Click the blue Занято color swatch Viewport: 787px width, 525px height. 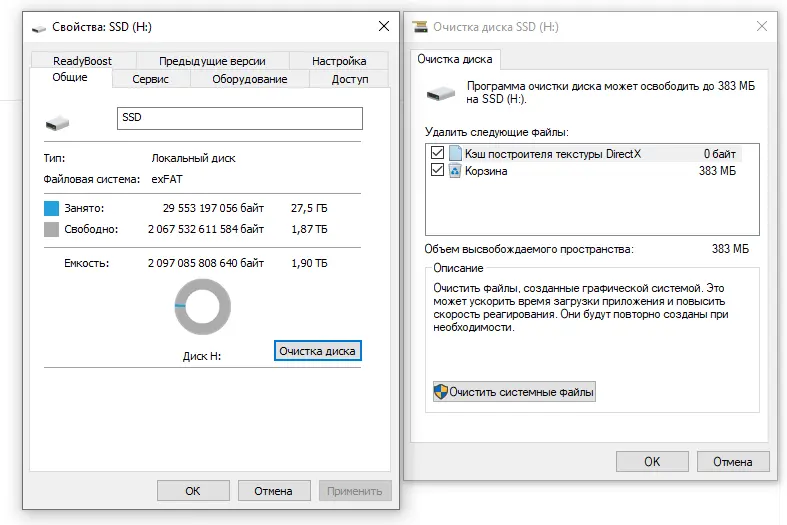[52, 209]
